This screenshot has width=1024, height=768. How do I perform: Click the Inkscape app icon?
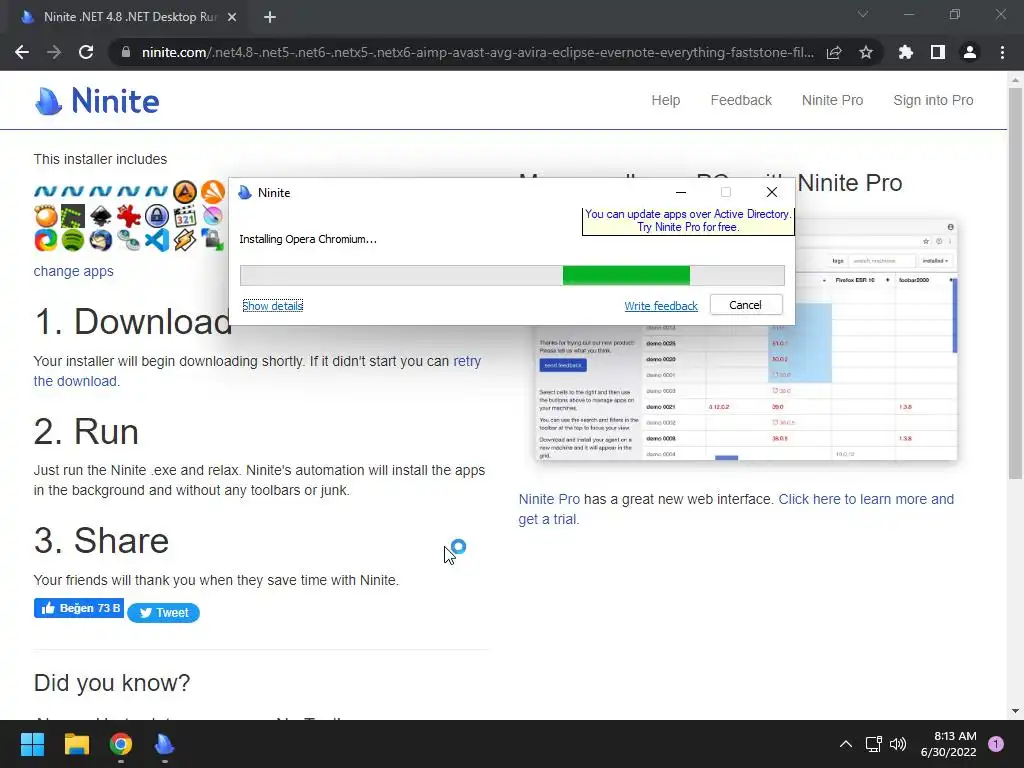click(x=101, y=216)
